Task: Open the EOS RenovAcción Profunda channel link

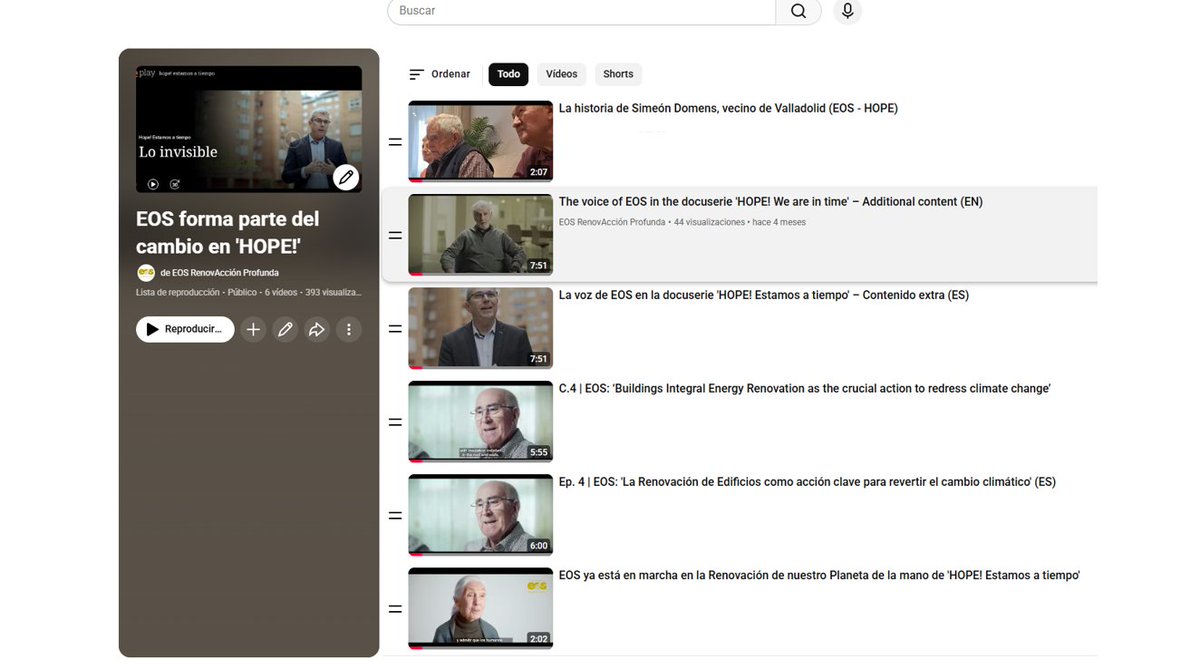Action: (x=219, y=273)
